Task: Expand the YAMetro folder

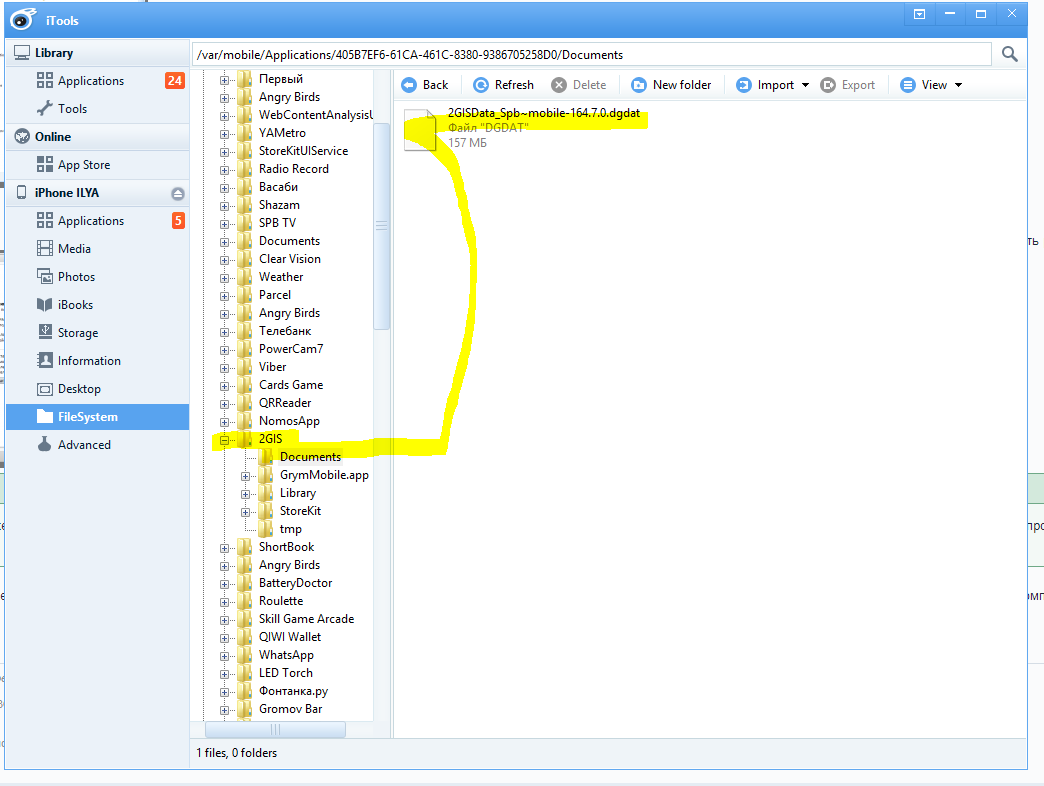Action: coord(224,134)
